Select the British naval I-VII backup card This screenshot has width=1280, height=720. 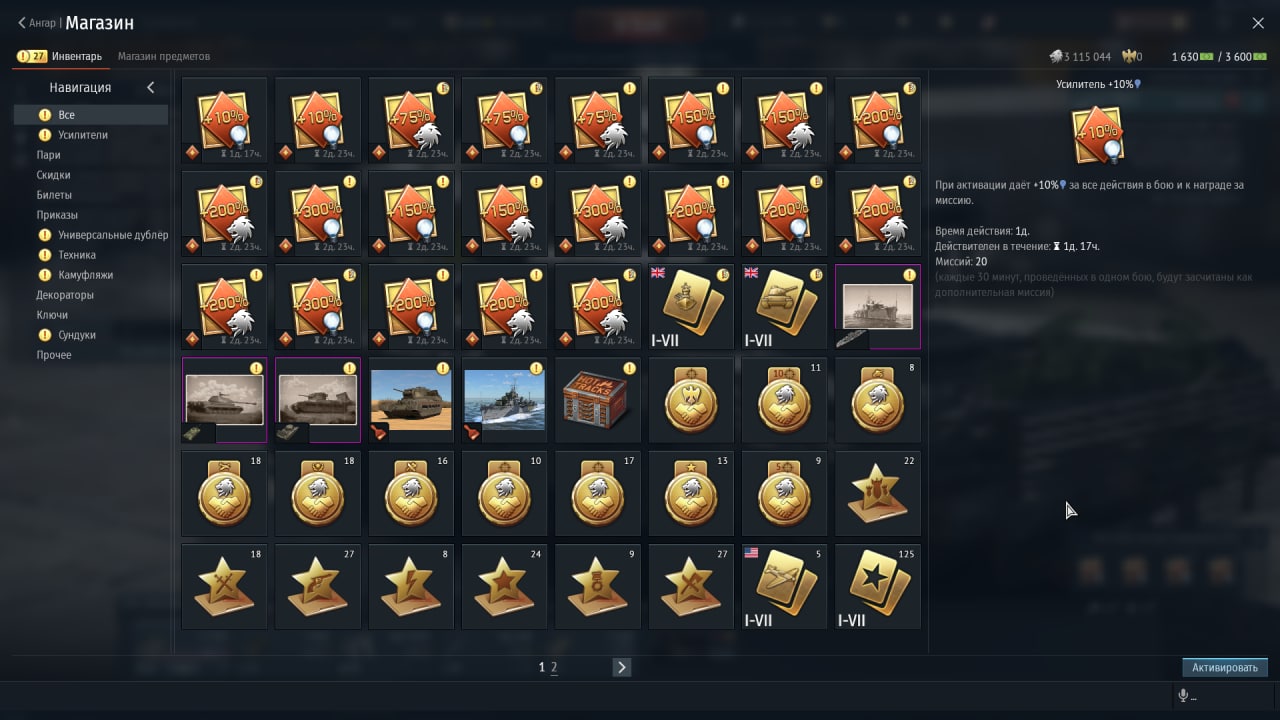click(691, 307)
